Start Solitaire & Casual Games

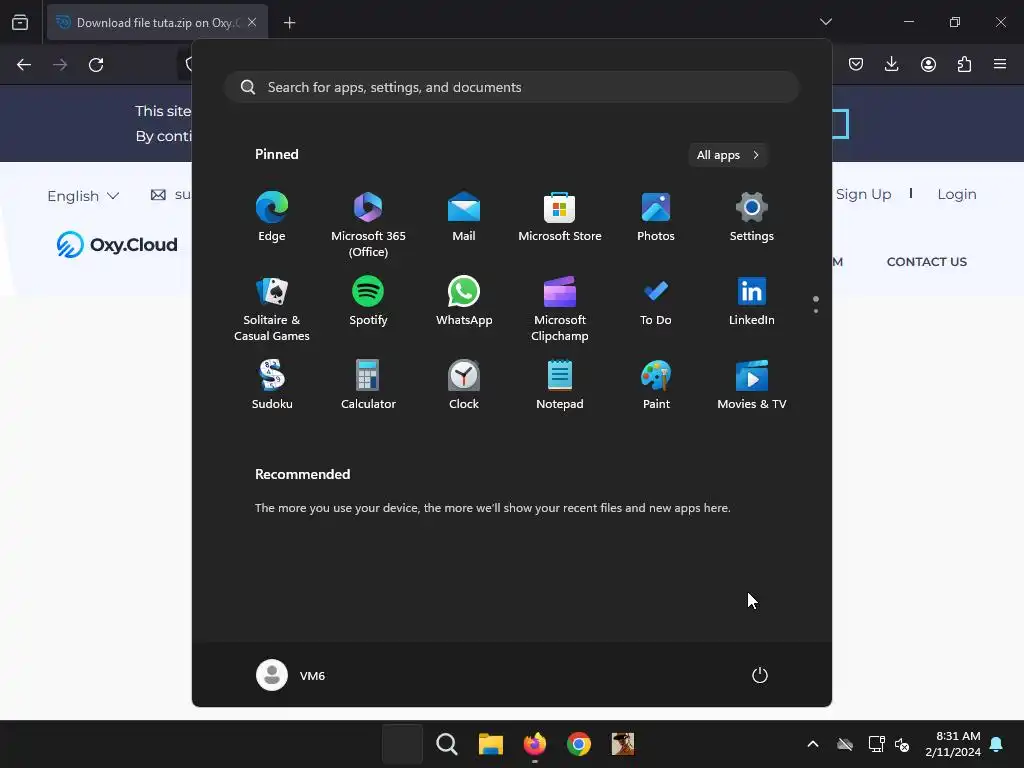pos(272,308)
